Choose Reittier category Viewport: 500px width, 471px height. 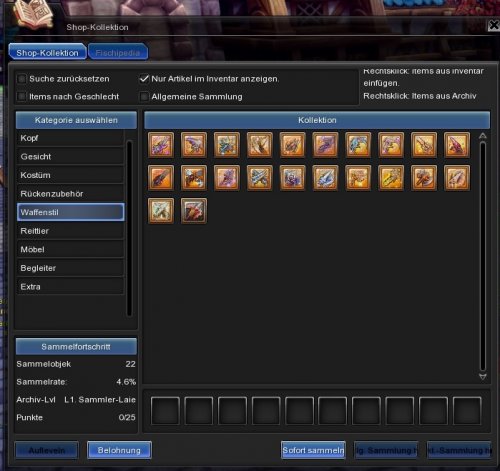[x=70, y=231]
